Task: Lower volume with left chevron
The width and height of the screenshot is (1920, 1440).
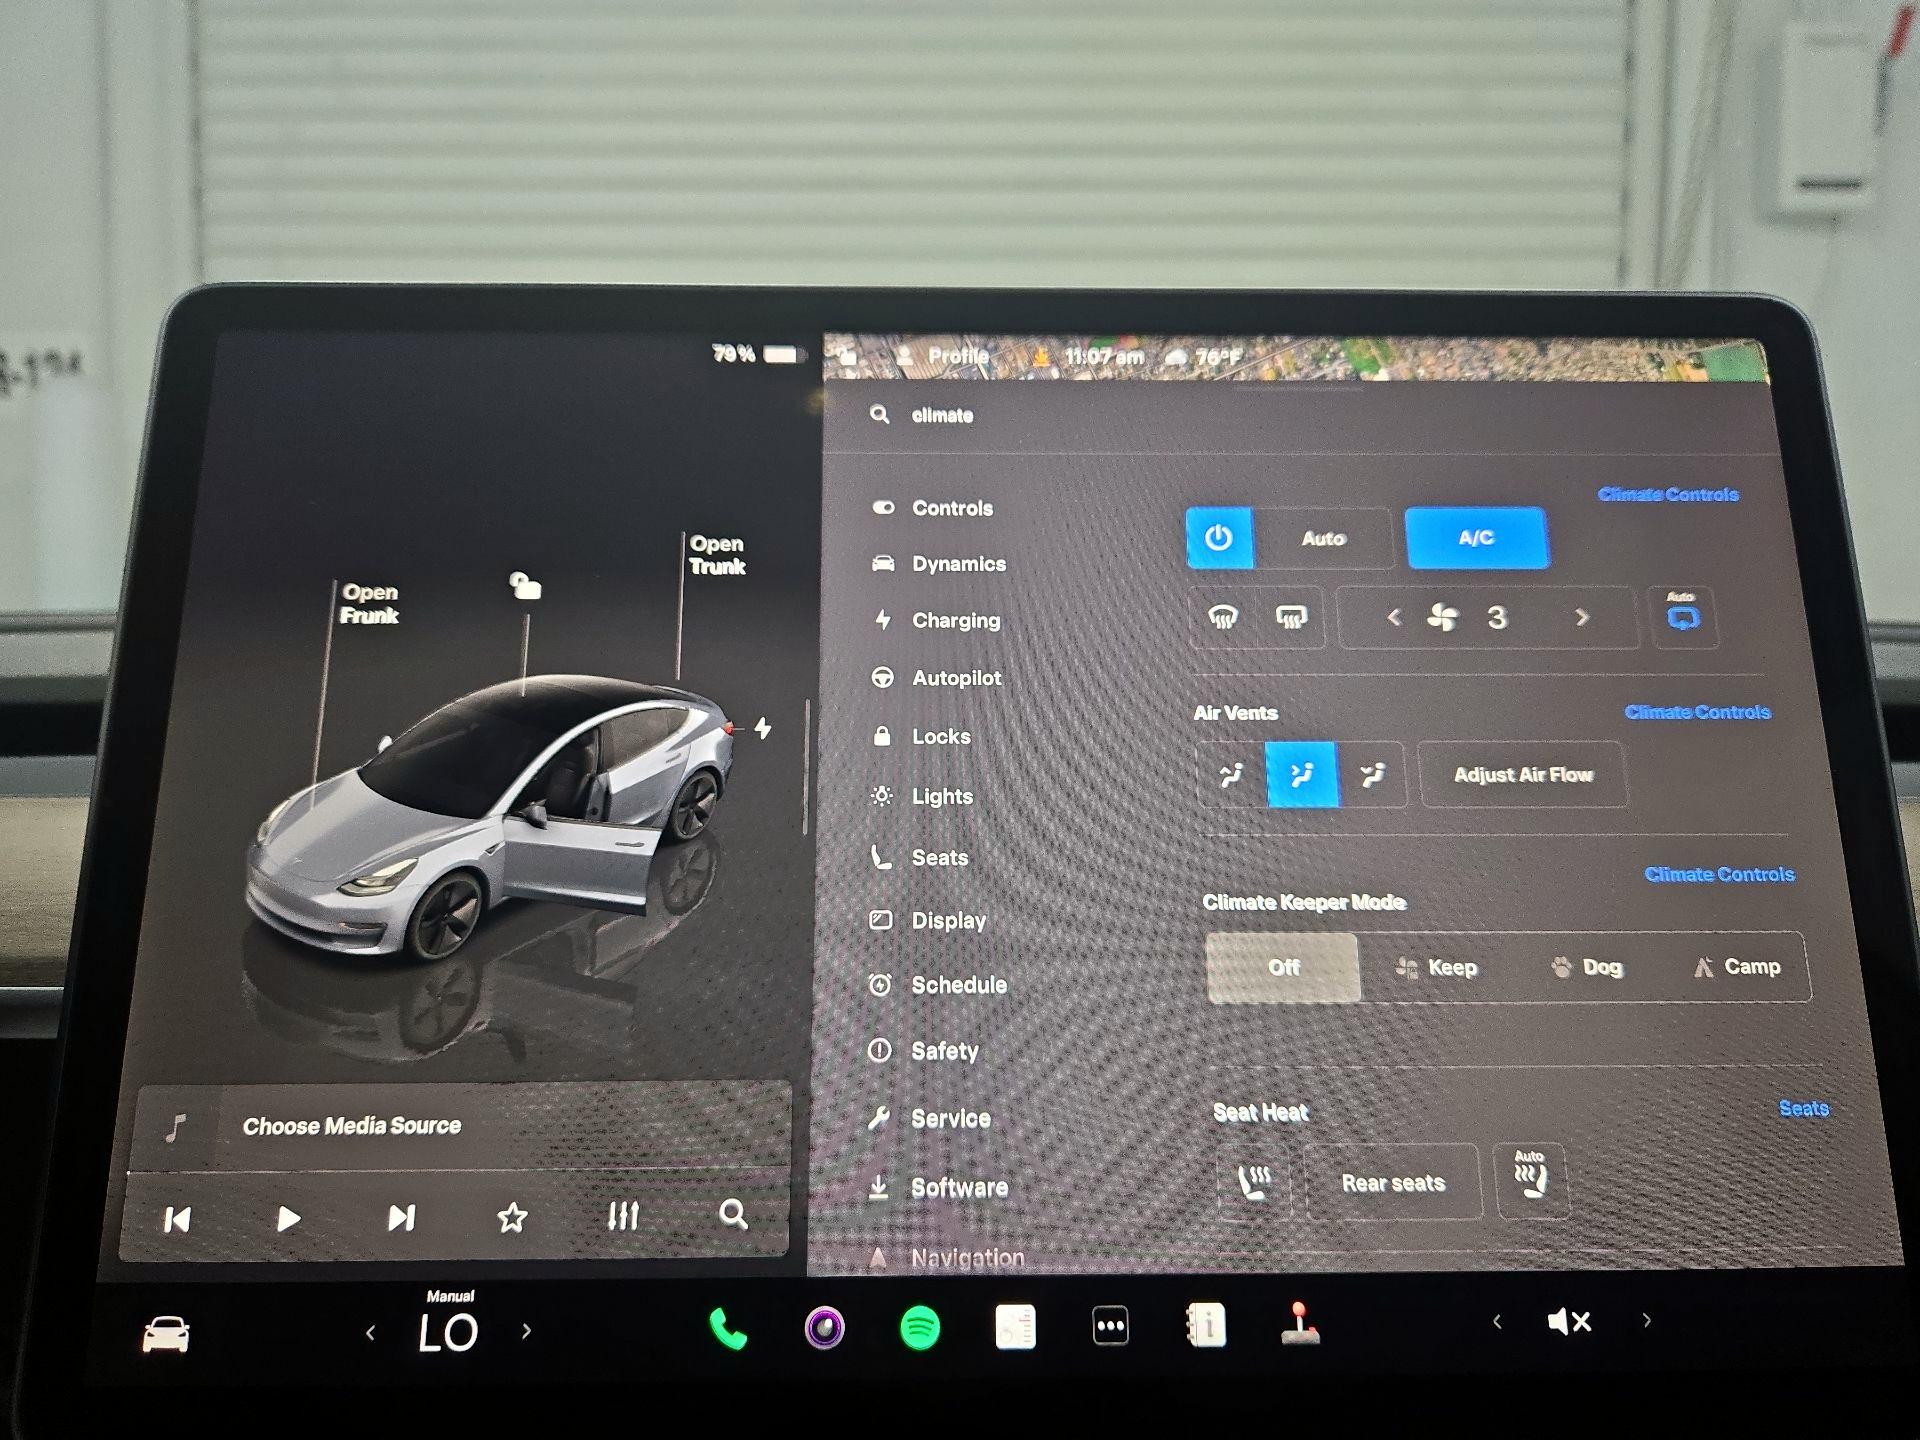Action: click(1497, 1322)
